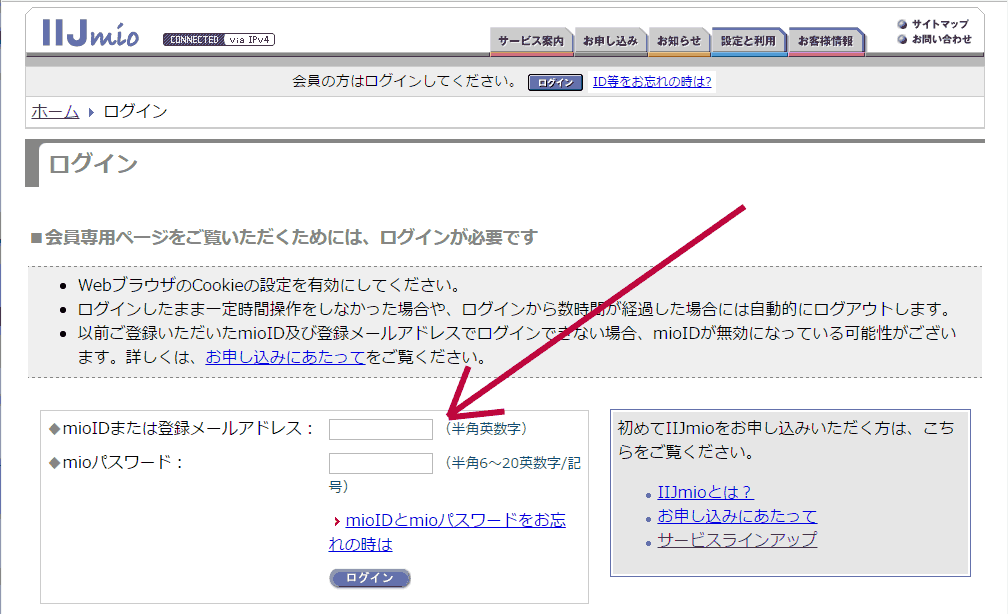This screenshot has width=1008, height=614.
Task: Click お申し込みにあたって in the newcomer box
Action: [736, 516]
